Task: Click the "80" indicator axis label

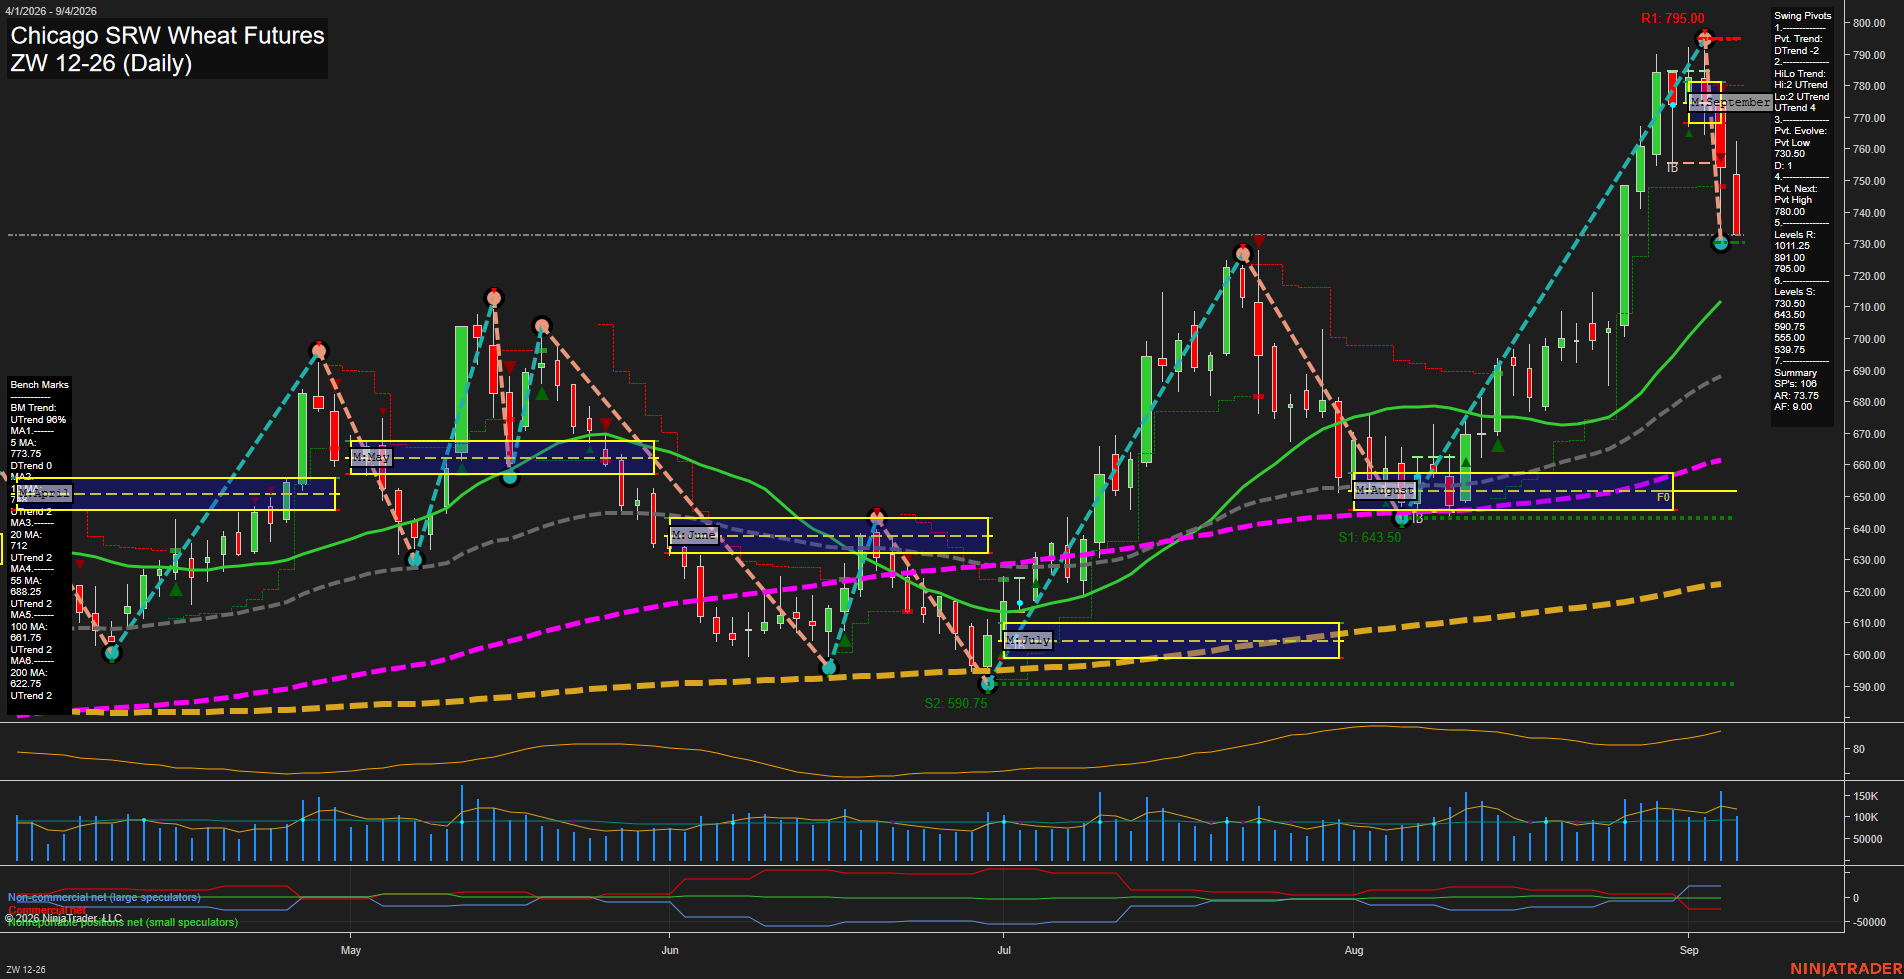Action: 1859,749
